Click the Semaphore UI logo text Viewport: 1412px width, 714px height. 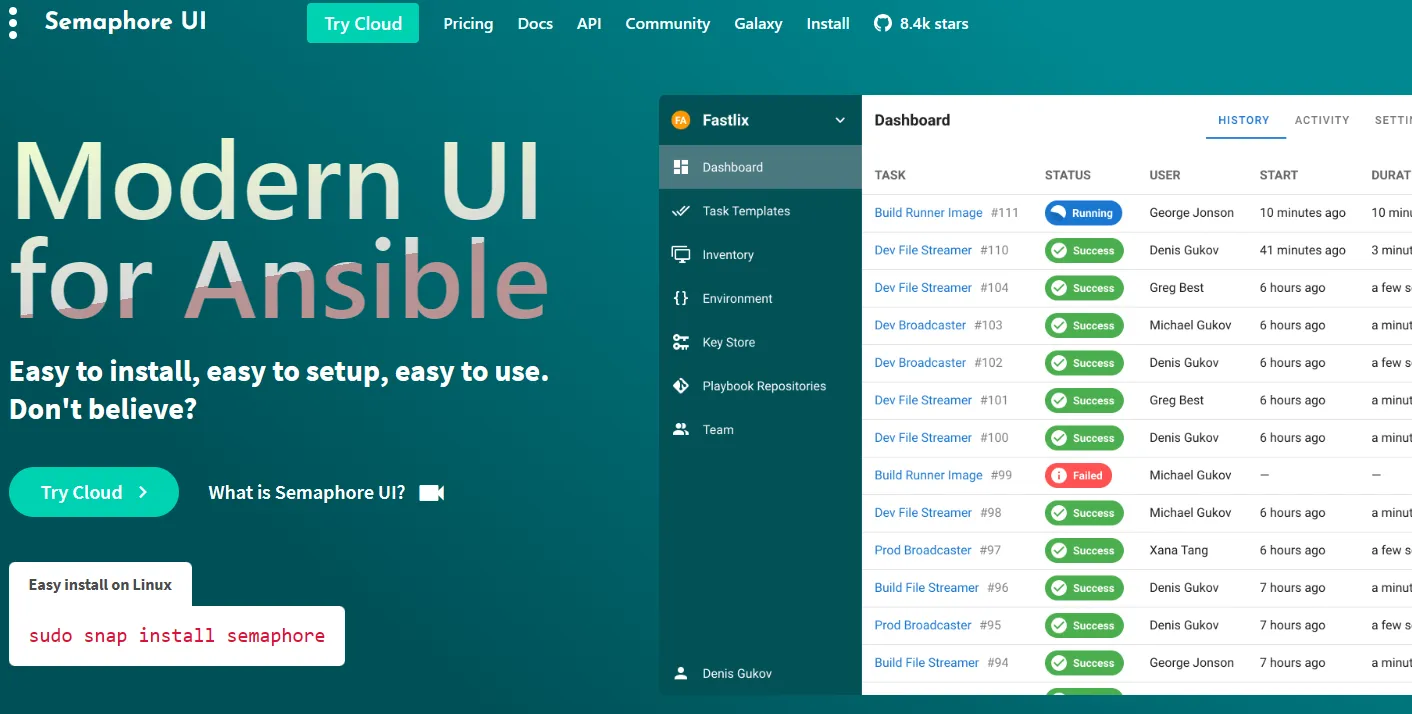[126, 21]
